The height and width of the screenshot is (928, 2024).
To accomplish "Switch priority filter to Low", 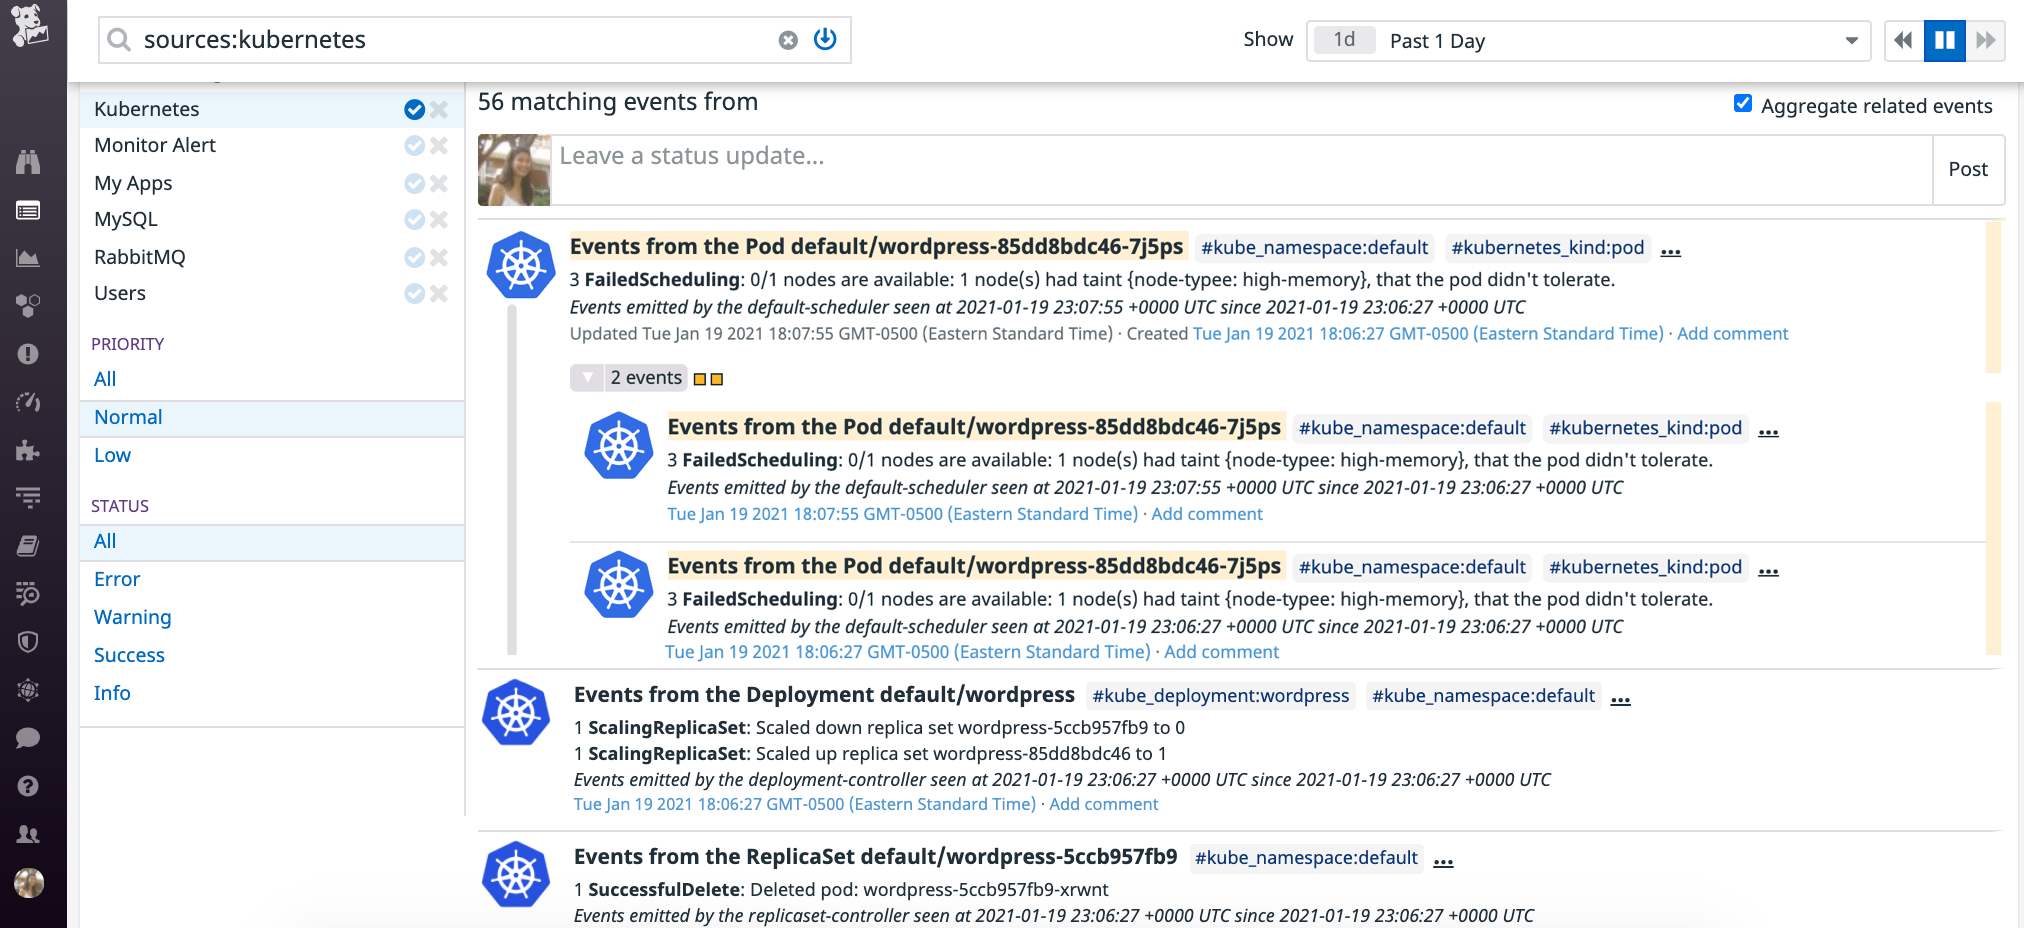I will point(111,455).
